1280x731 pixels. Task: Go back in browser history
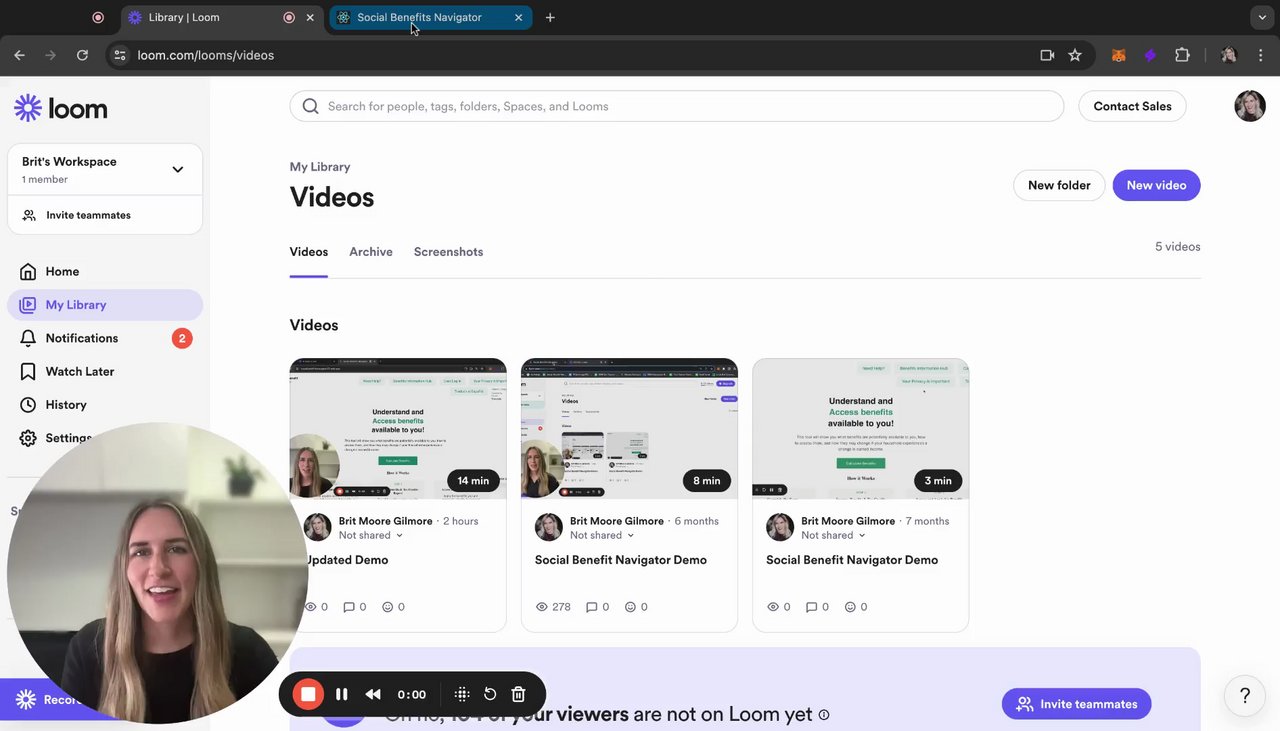click(x=19, y=55)
